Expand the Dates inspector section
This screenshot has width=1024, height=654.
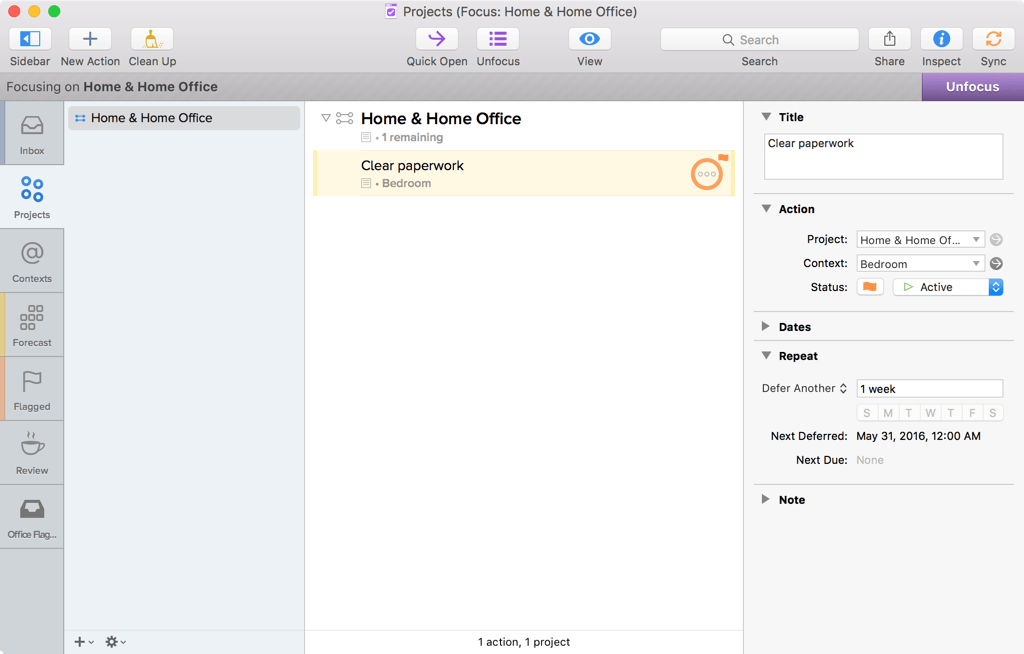pyautogui.click(x=765, y=327)
